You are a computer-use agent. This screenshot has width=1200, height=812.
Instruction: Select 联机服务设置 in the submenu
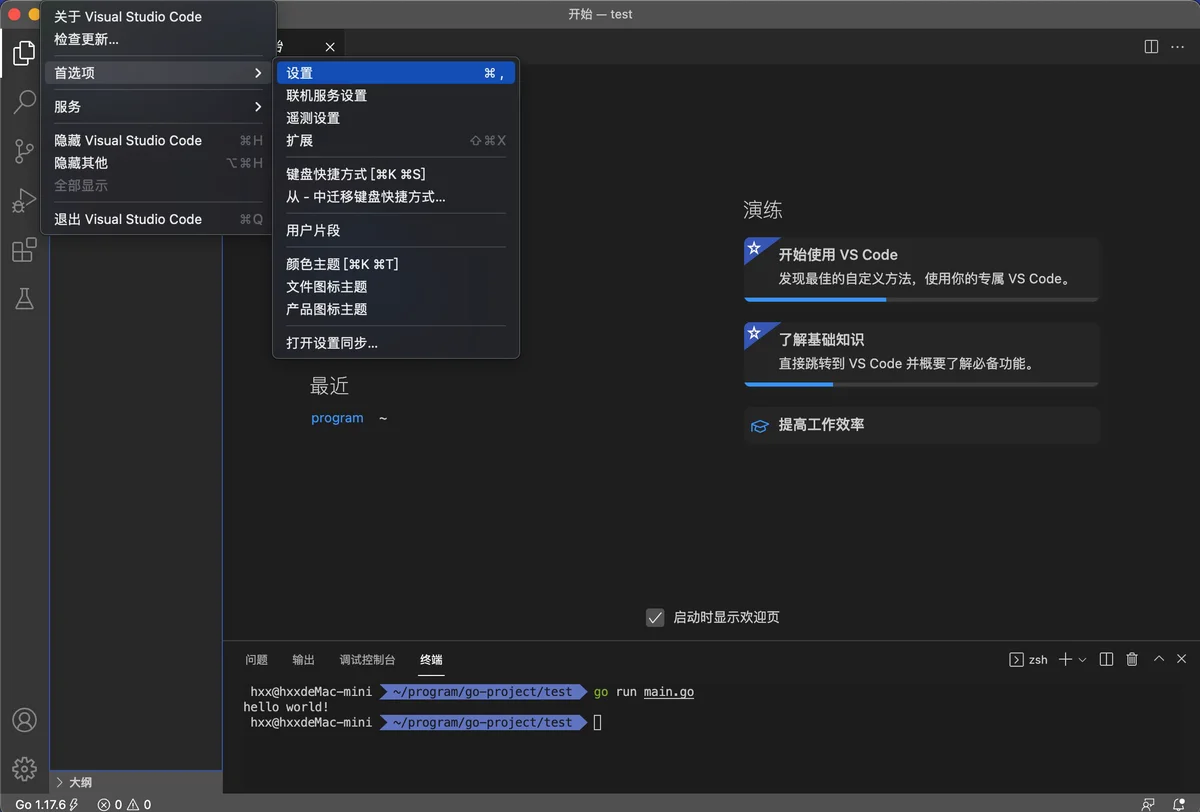pos(396,96)
